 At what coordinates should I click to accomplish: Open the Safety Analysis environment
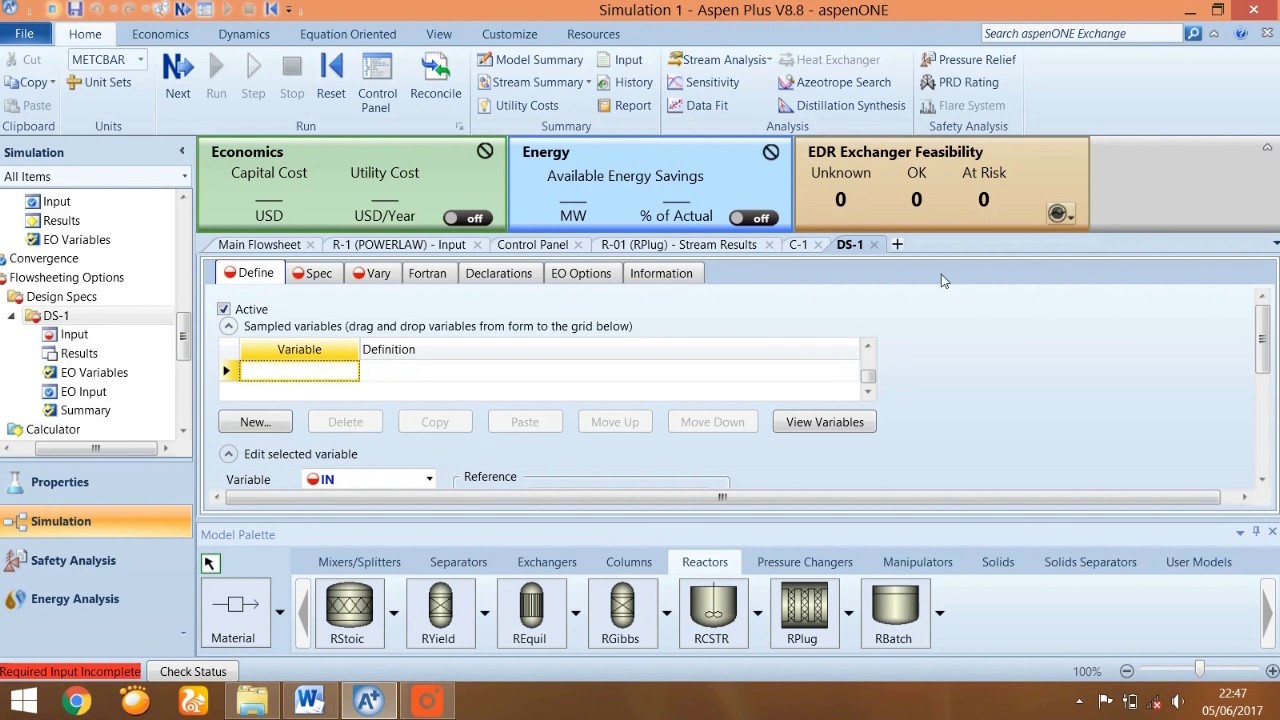click(96, 561)
